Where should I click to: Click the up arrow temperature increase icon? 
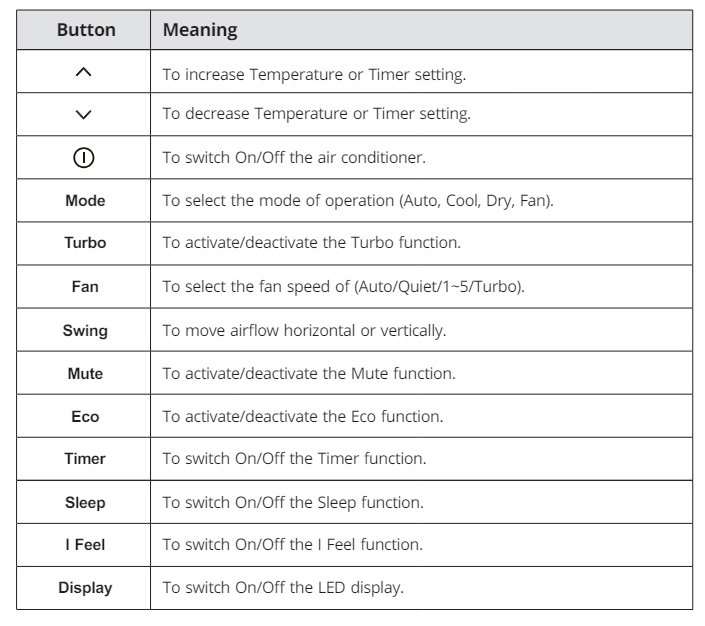pyautogui.click(x=84, y=73)
